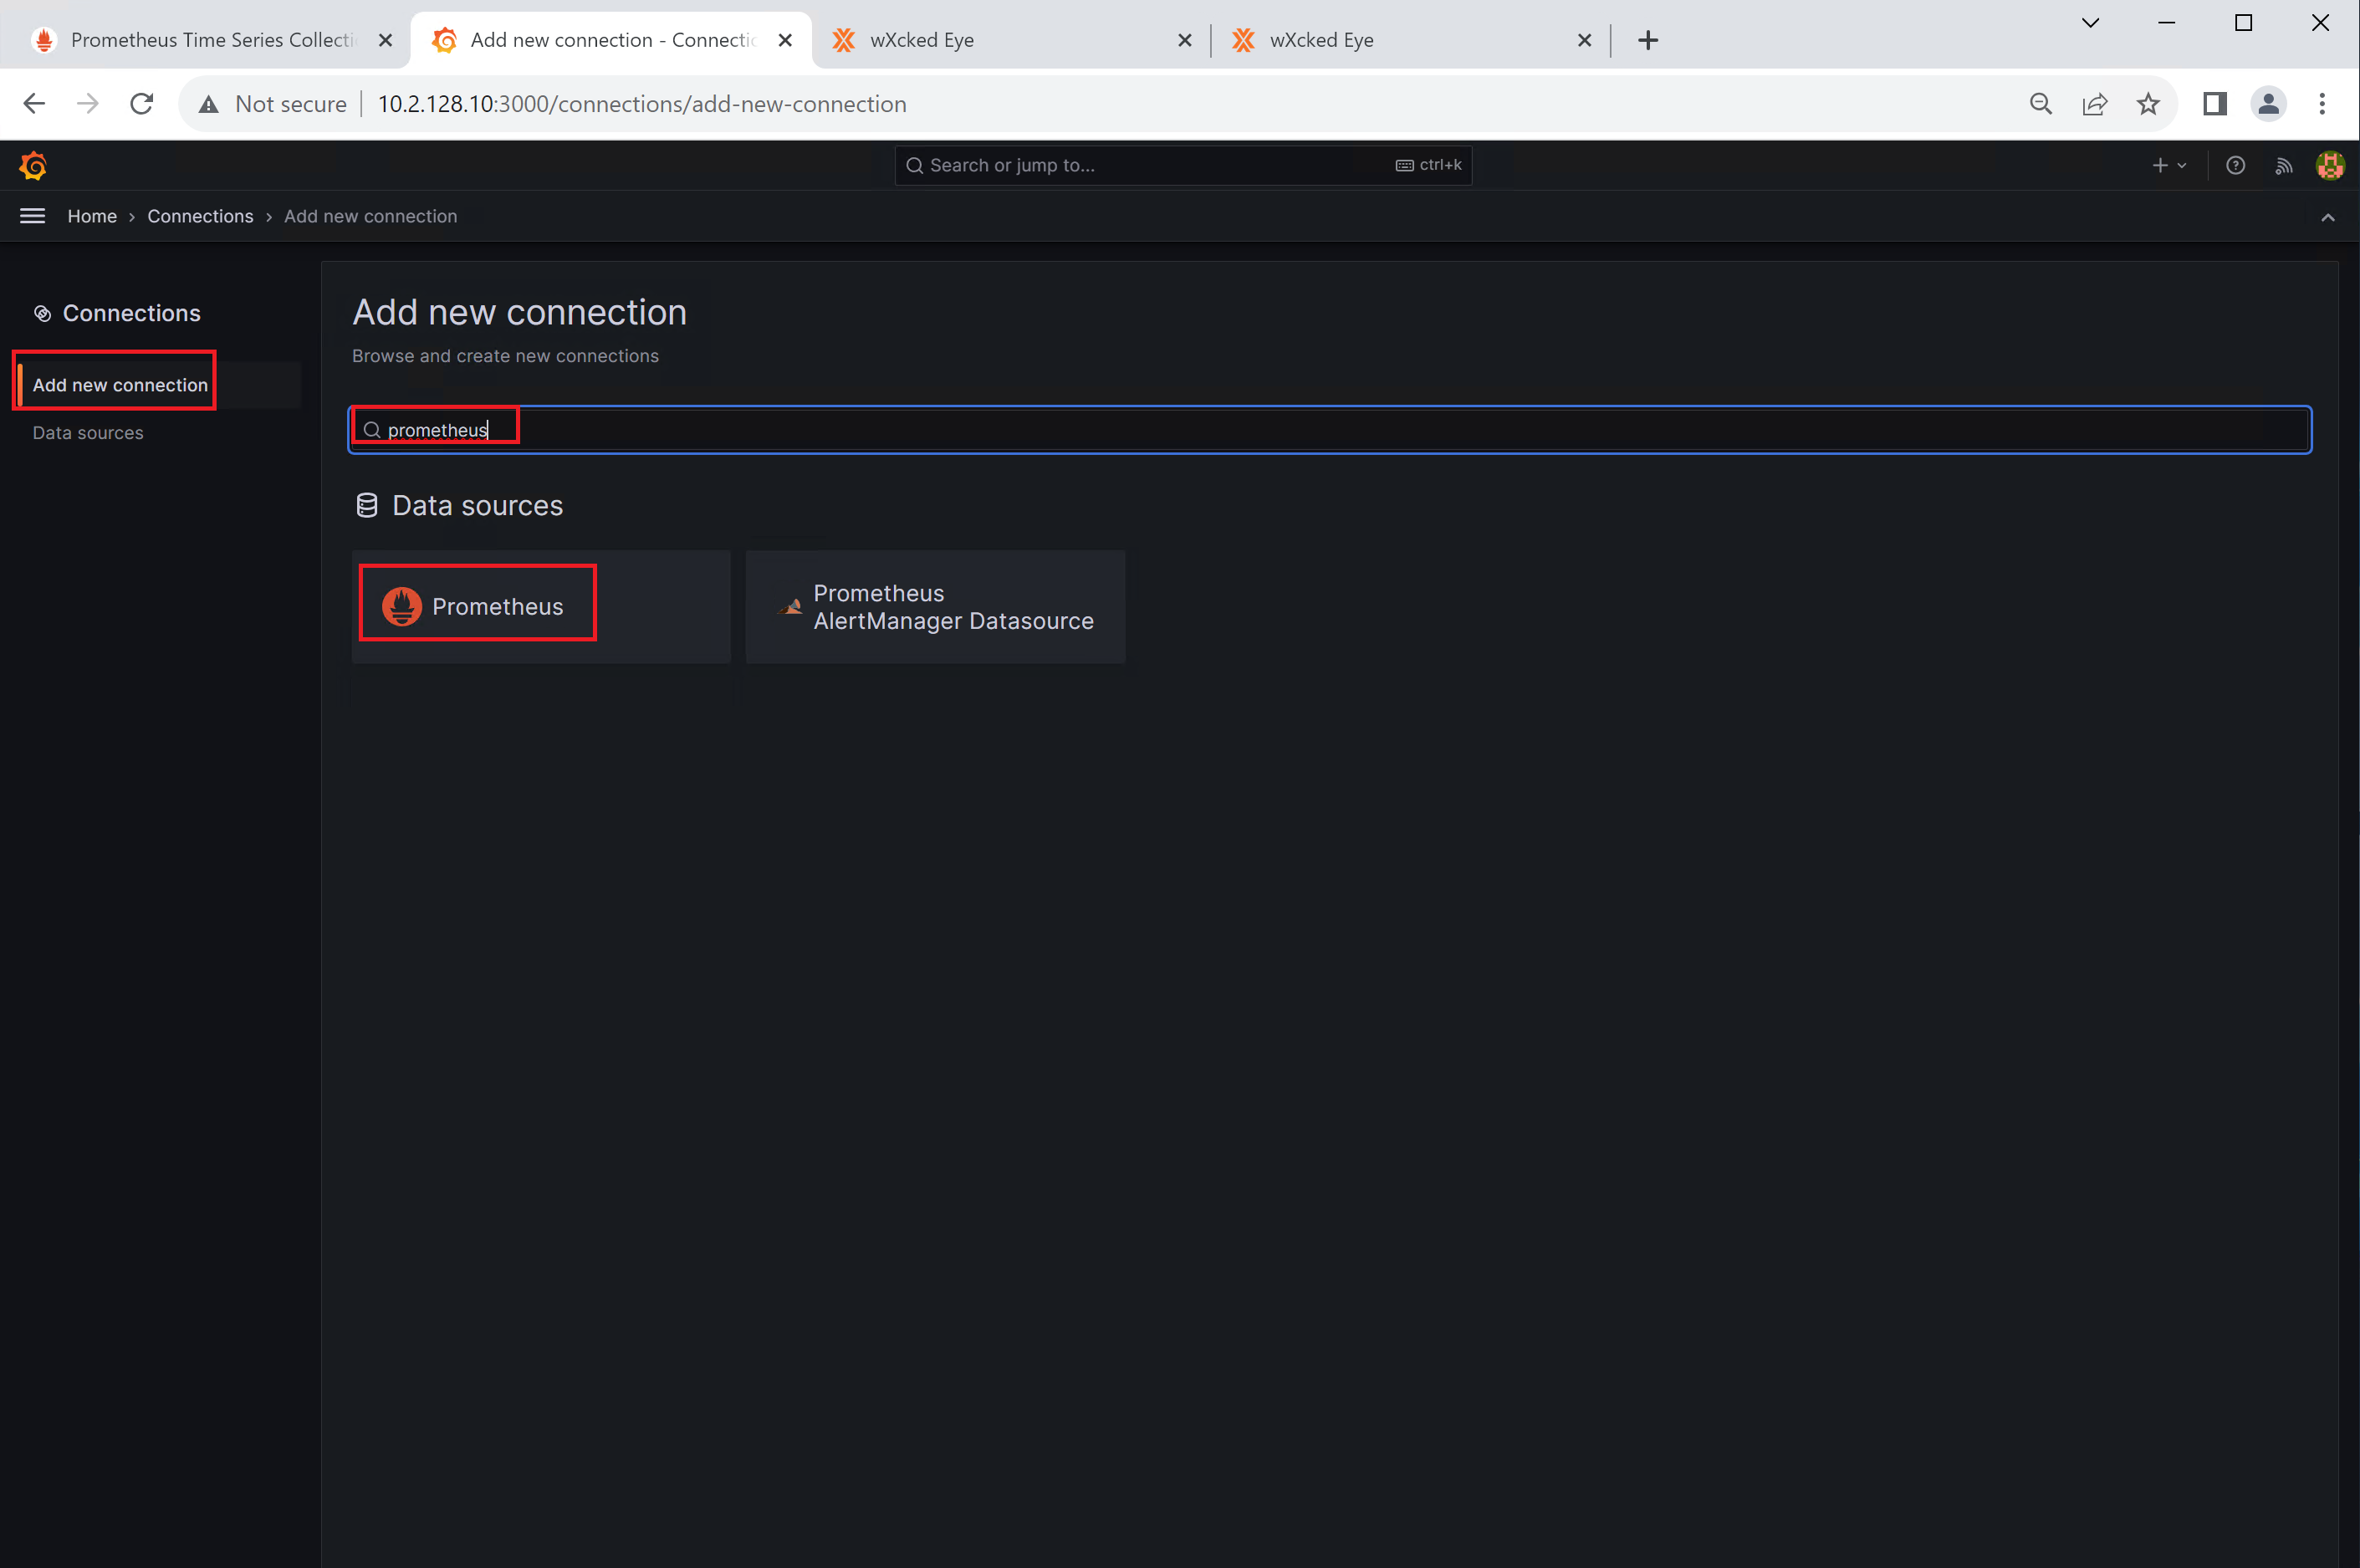Click Home in the breadcrumb
Screen dimensions: 2360x1568
pos(92,216)
